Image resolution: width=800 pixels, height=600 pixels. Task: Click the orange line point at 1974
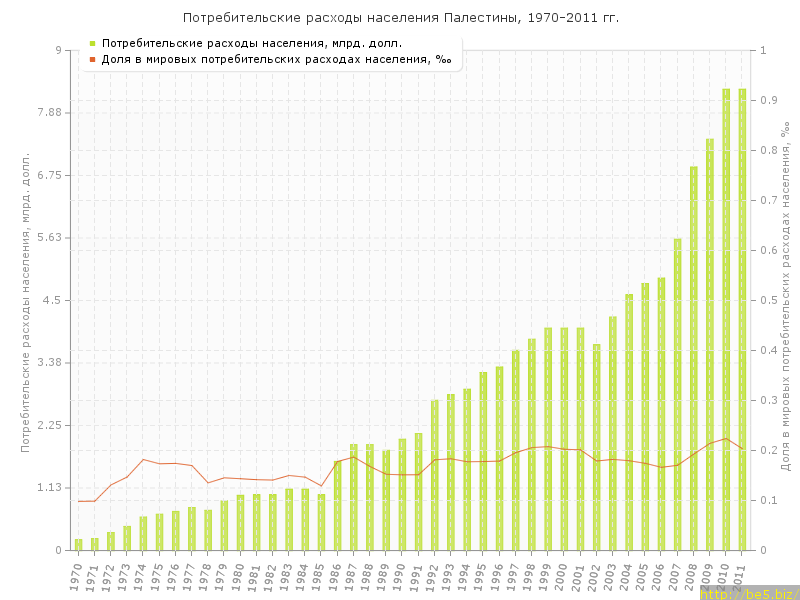coord(143,459)
